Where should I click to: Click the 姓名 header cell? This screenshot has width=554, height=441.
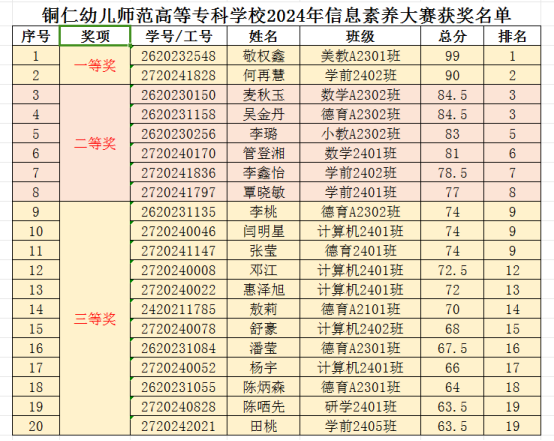[263, 36]
